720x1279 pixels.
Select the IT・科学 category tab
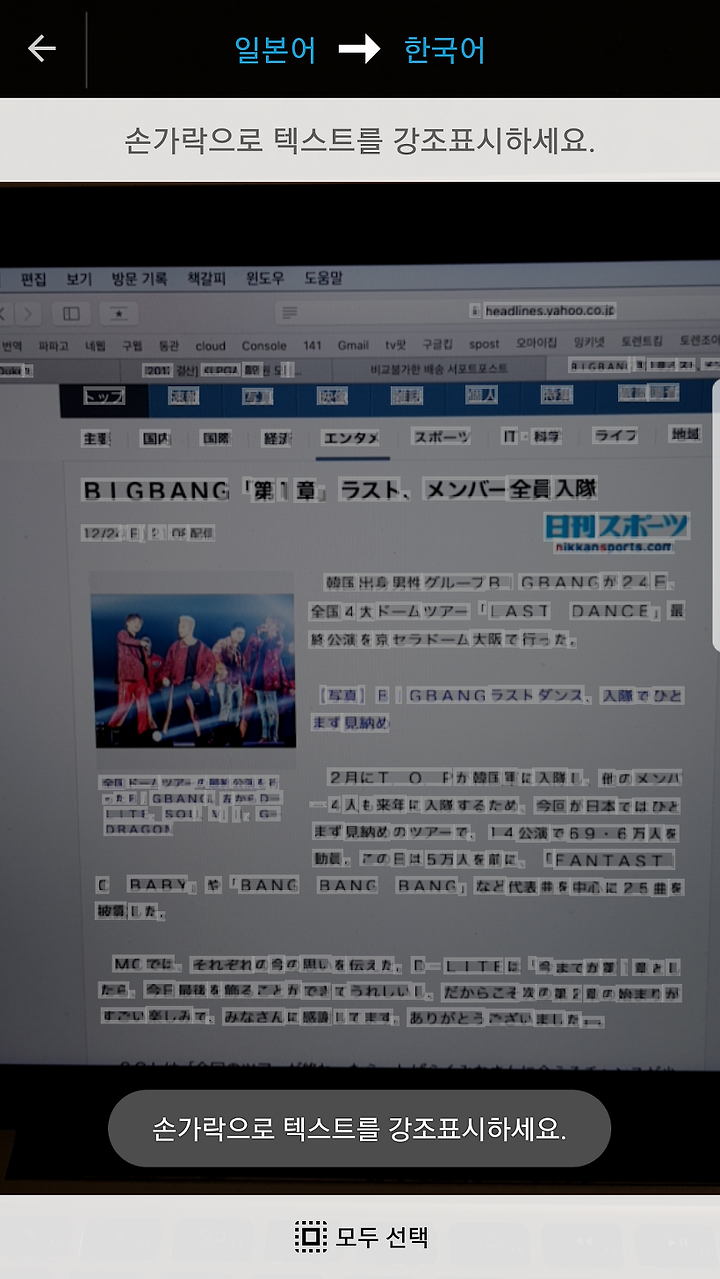coord(532,436)
